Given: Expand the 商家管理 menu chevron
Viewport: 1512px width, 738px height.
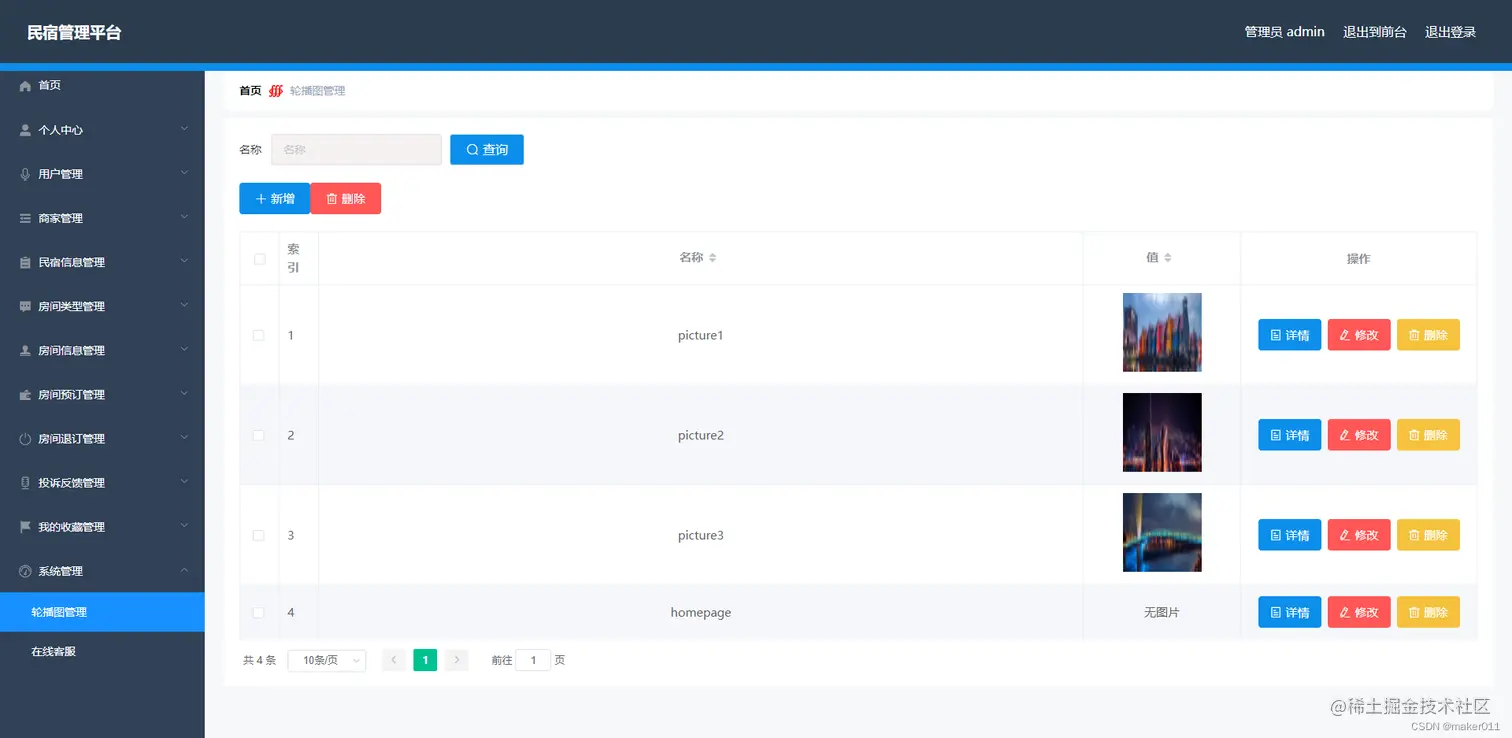Looking at the screenshot, I should 184,217.
